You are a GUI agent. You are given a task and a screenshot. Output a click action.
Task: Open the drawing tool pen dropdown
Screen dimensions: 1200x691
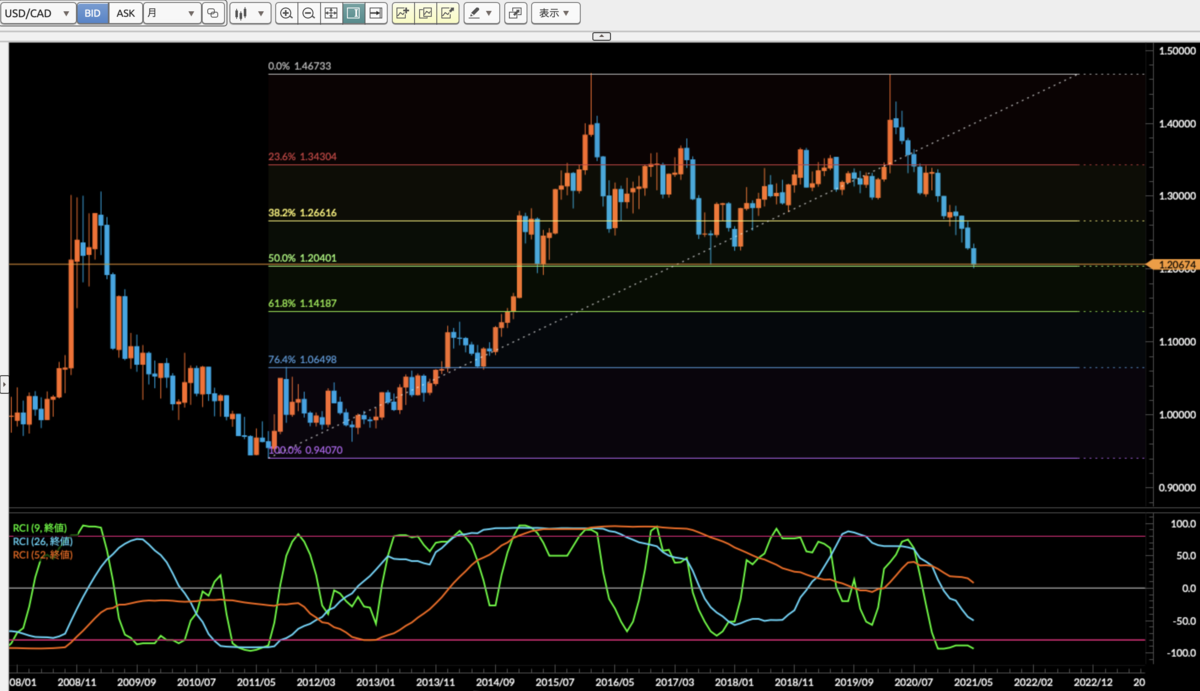click(x=481, y=13)
